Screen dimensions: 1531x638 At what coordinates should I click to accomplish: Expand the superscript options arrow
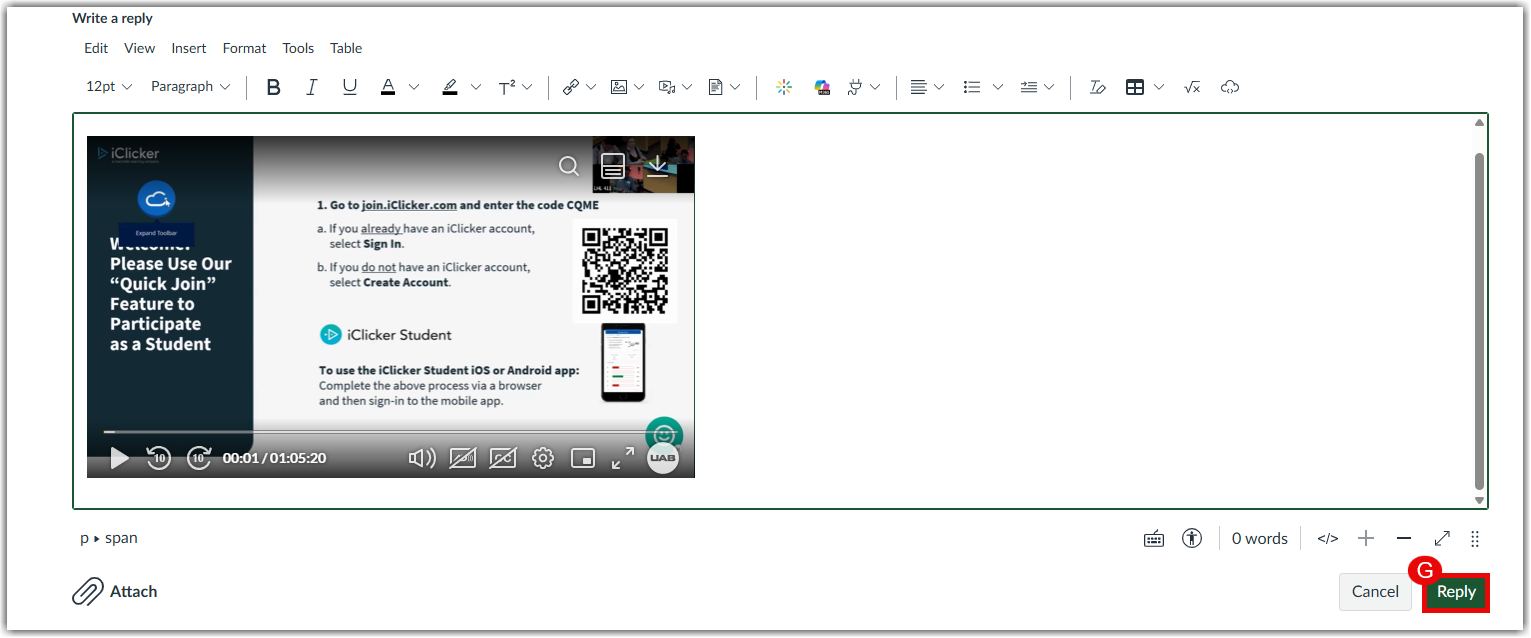coord(527,87)
